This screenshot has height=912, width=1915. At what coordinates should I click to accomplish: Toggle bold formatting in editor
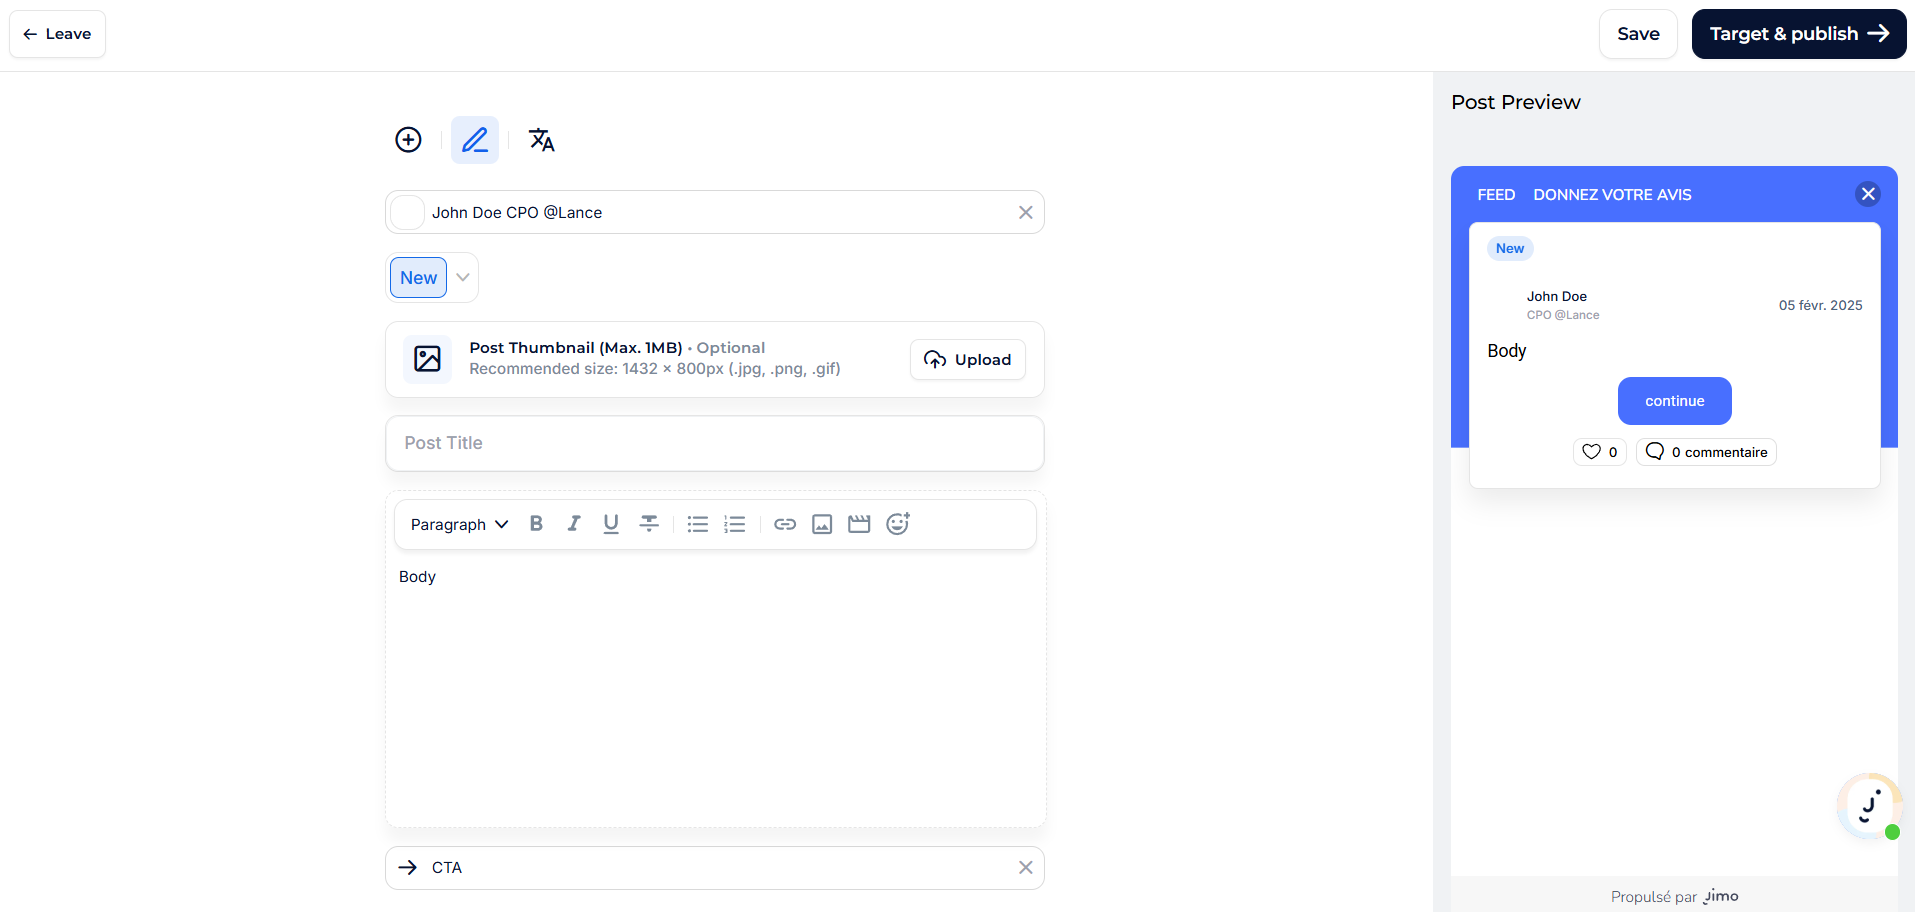[536, 524]
